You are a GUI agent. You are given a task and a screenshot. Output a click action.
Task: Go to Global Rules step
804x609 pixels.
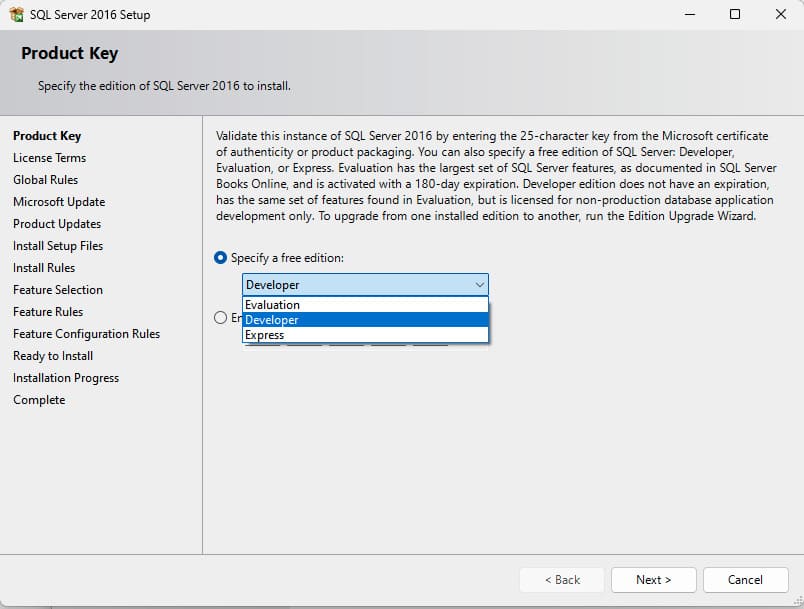[45, 180]
